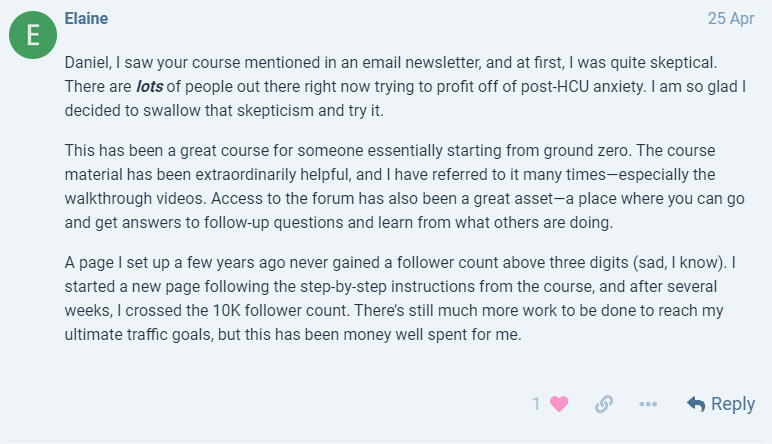Viewport: 772px width, 444px height.
Task: Copy the post link via chain icon
Action: point(603,404)
